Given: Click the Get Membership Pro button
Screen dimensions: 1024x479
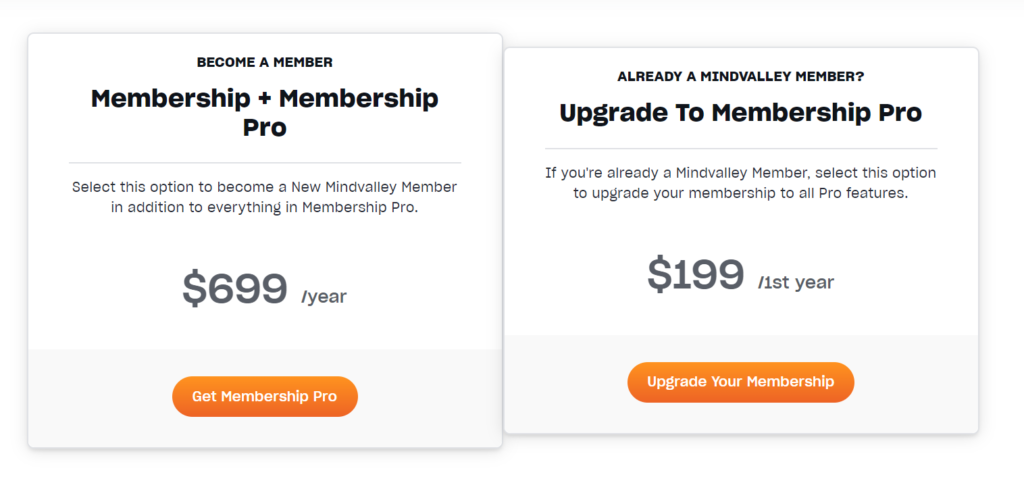Looking at the screenshot, I should click(264, 396).
